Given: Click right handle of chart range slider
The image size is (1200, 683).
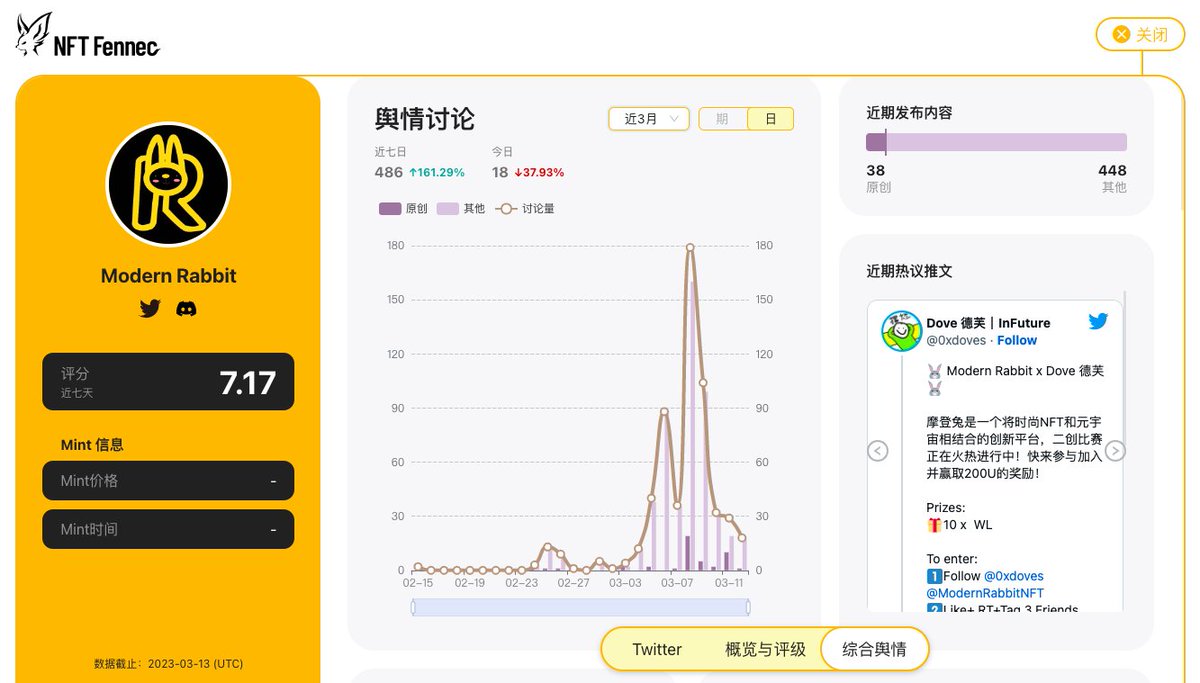Looking at the screenshot, I should coord(748,607).
